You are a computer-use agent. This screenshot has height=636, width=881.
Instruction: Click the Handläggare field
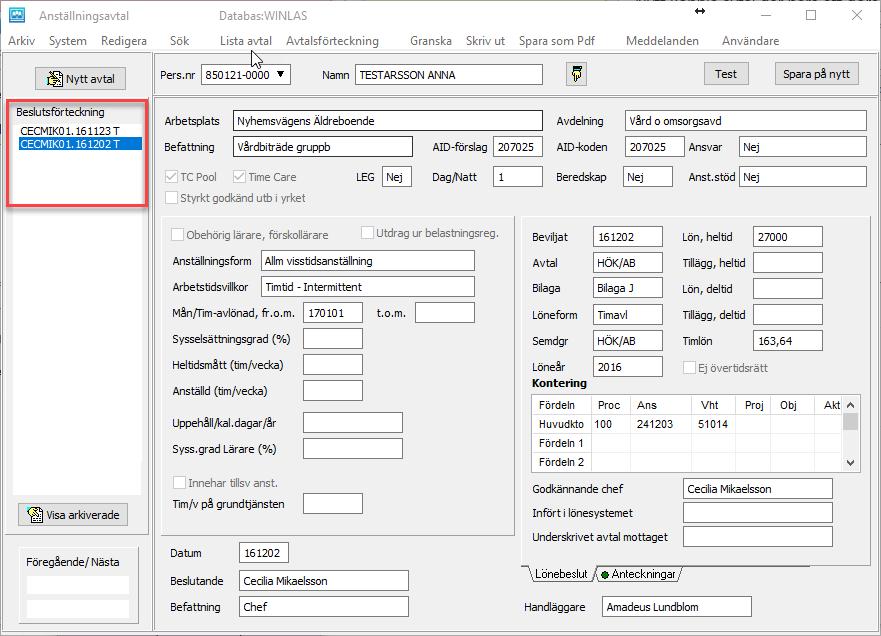click(x=676, y=607)
